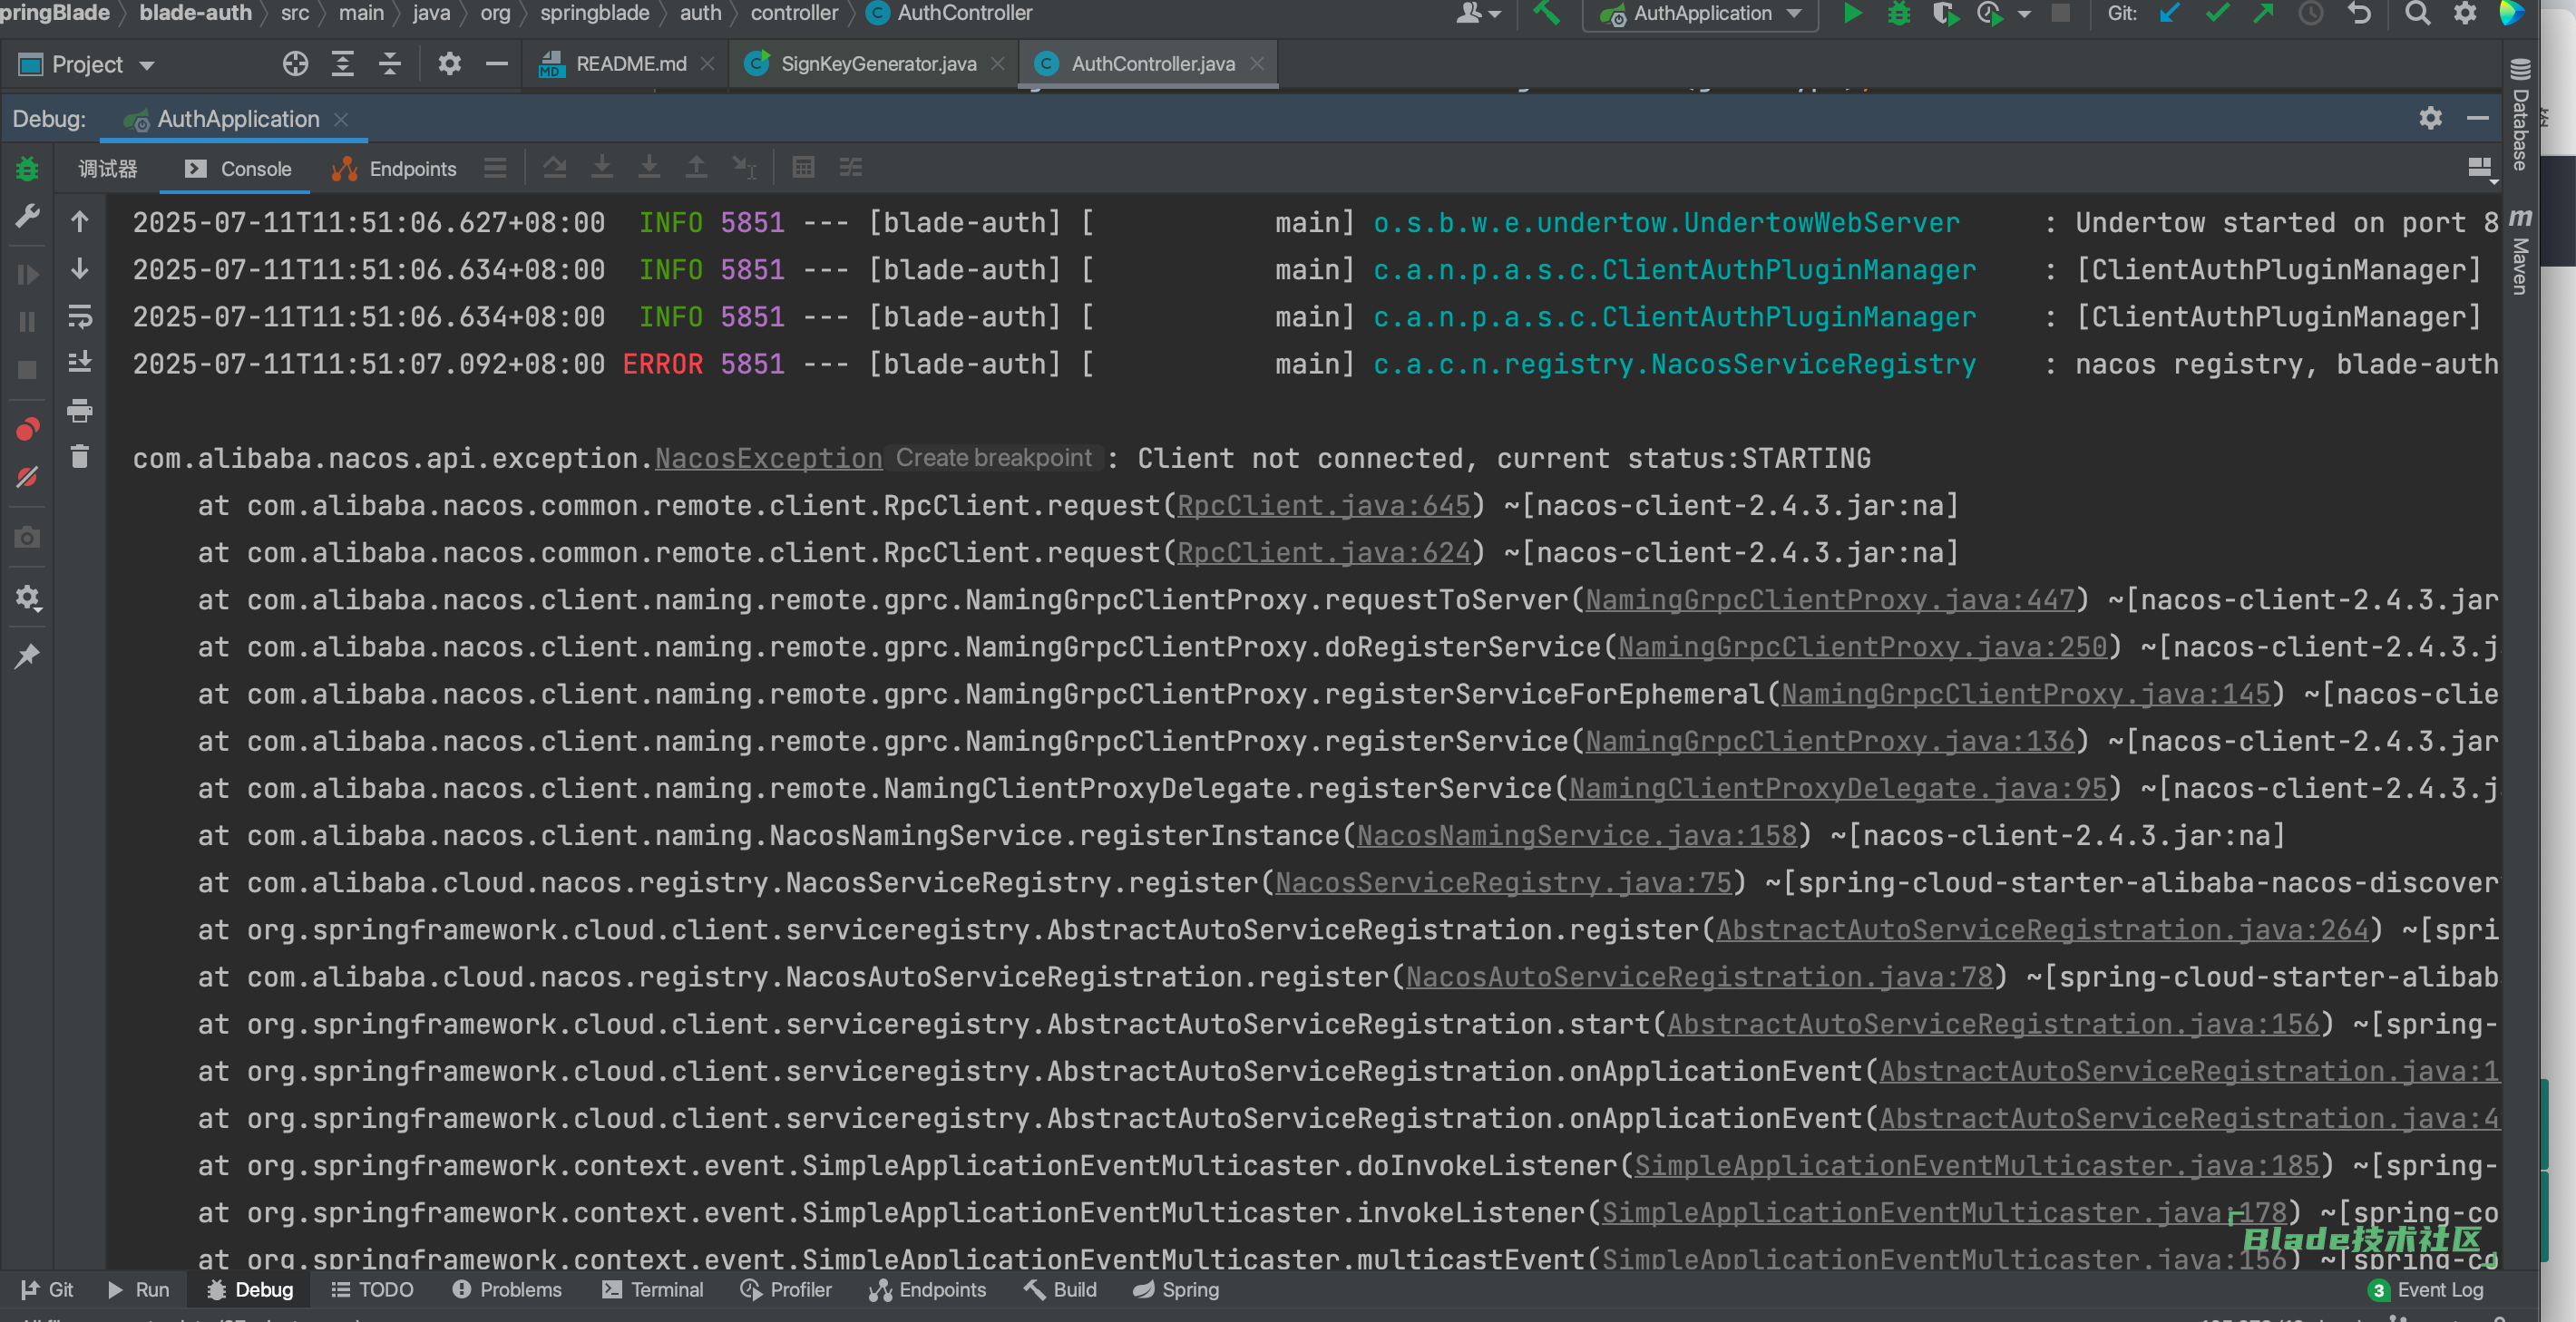Open Debug panel settings gear icon
The image size is (2576, 1322).
[x=2430, y=119]
